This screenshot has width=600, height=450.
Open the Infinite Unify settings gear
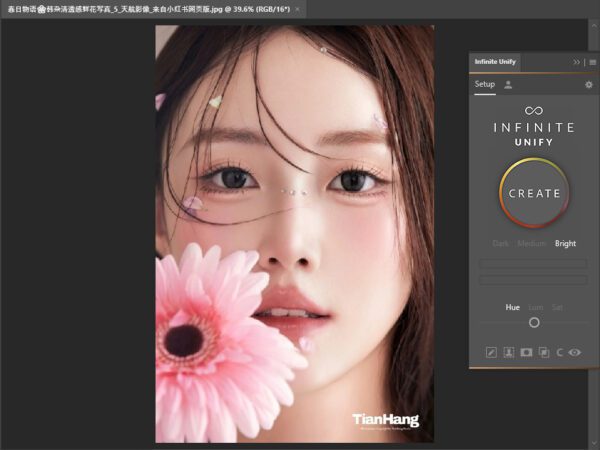tap(589, 85)
